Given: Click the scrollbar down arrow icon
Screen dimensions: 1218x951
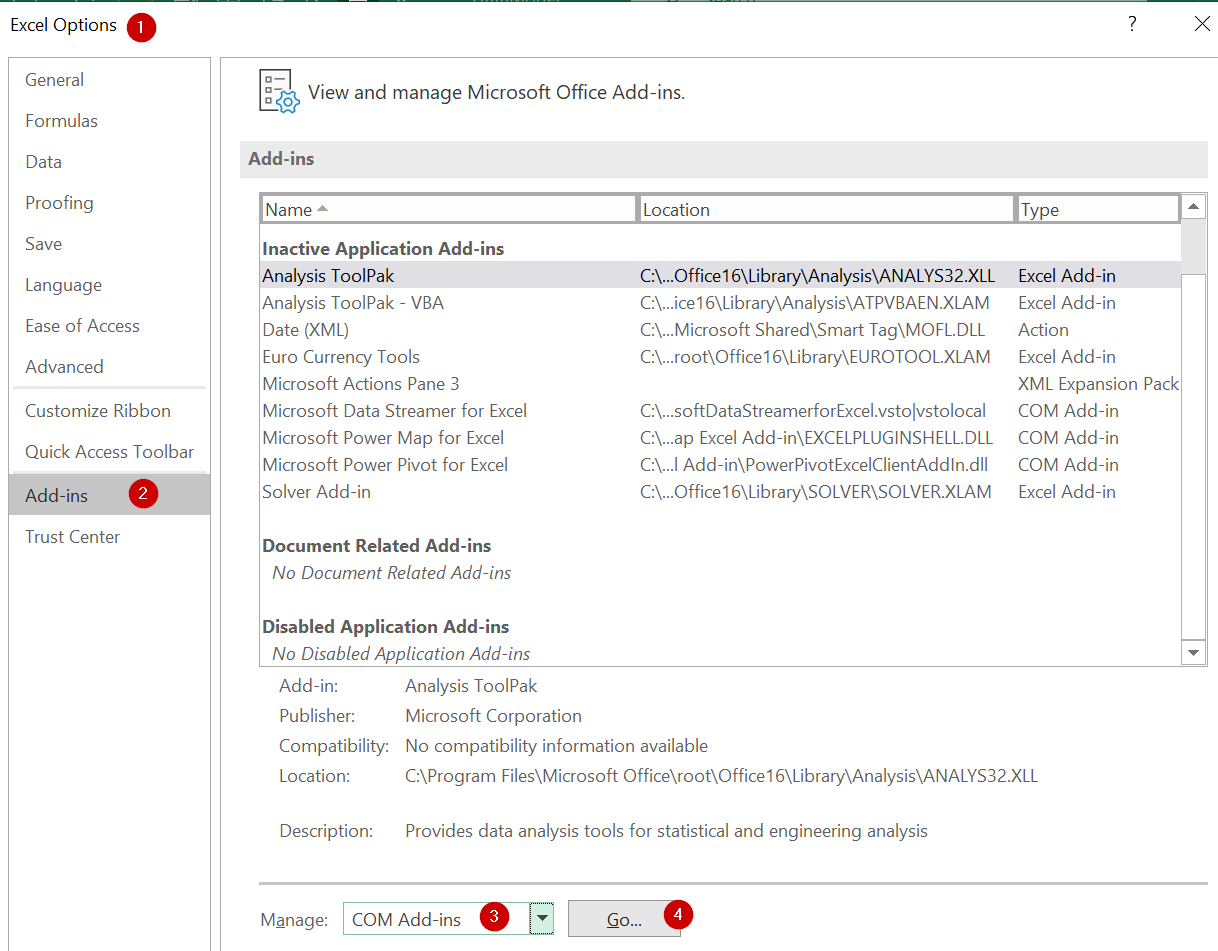Looking at the screenshot, I should pos(1193,652).
